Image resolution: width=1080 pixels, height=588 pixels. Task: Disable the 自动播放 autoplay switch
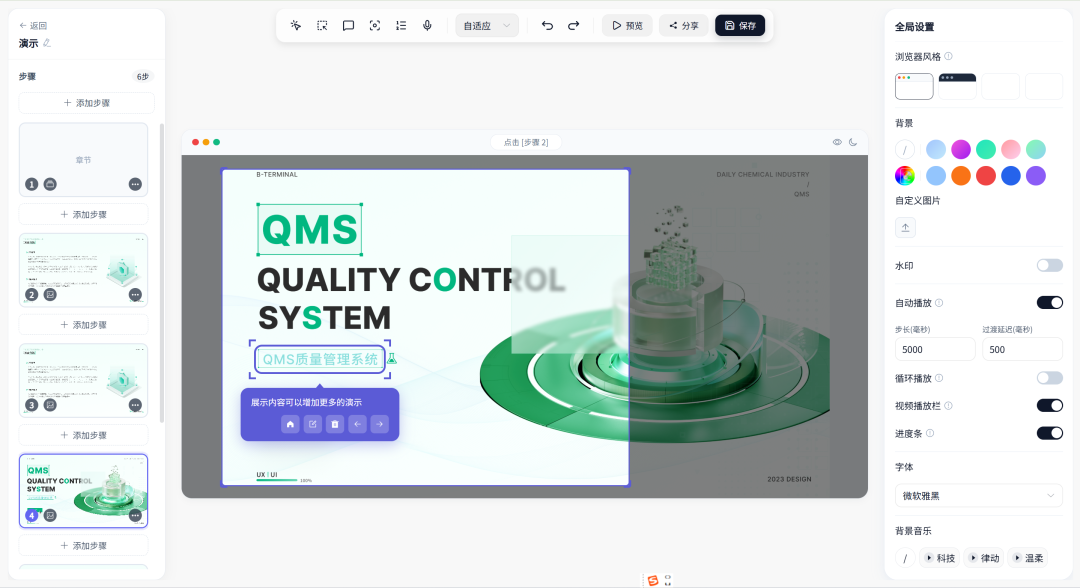1050,302
